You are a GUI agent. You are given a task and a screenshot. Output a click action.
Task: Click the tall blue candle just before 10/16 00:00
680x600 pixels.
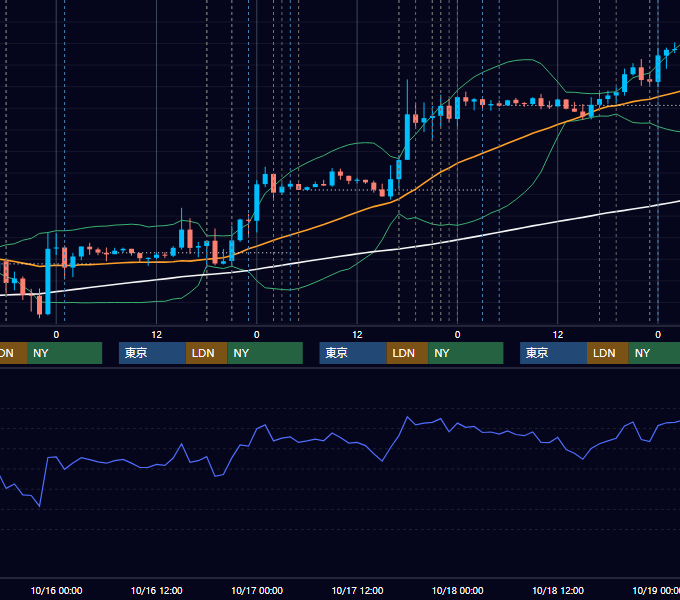tap(48, 281)
